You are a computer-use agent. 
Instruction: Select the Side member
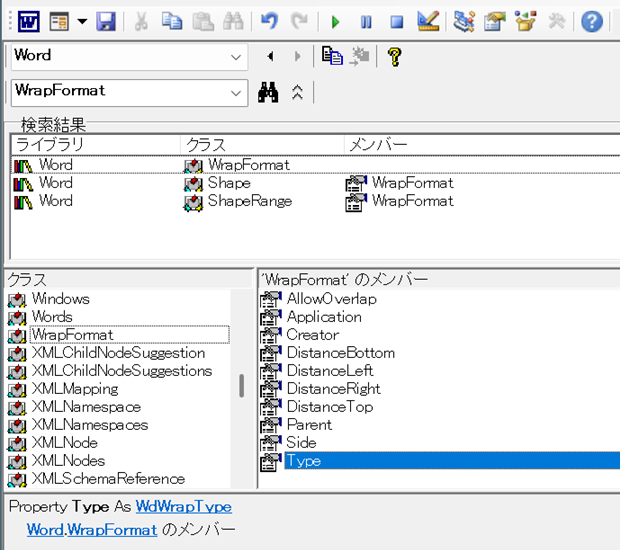coord(301,443)
